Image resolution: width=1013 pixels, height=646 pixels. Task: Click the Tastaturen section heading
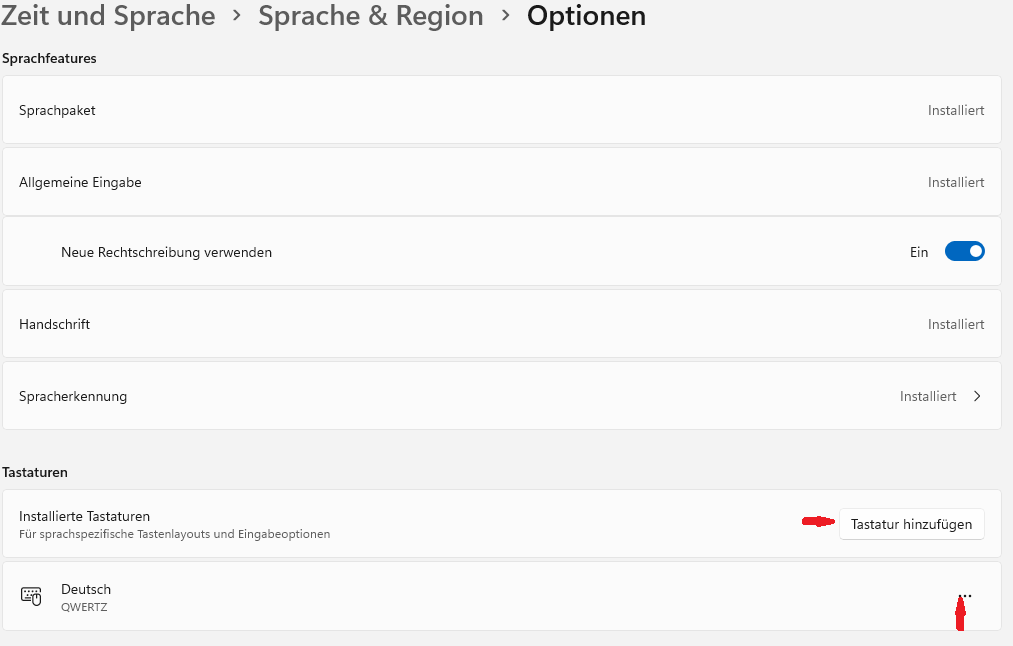click(35, 472)
